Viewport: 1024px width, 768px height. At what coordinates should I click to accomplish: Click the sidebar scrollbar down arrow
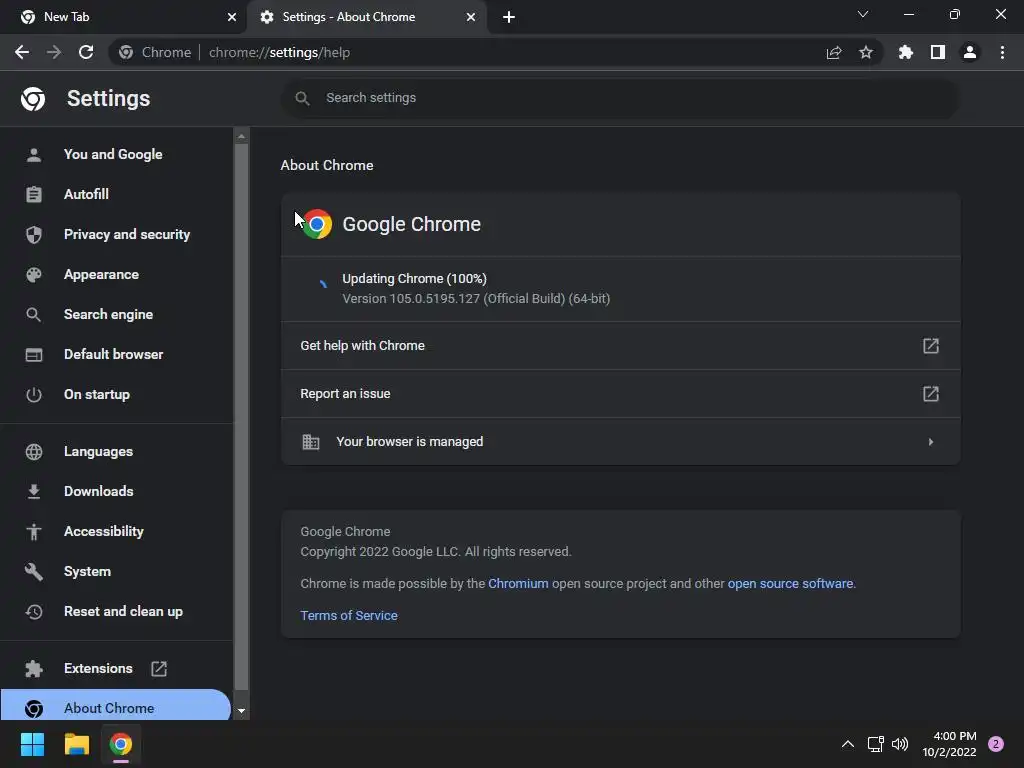pyautogui.click(x=241, y=711)
